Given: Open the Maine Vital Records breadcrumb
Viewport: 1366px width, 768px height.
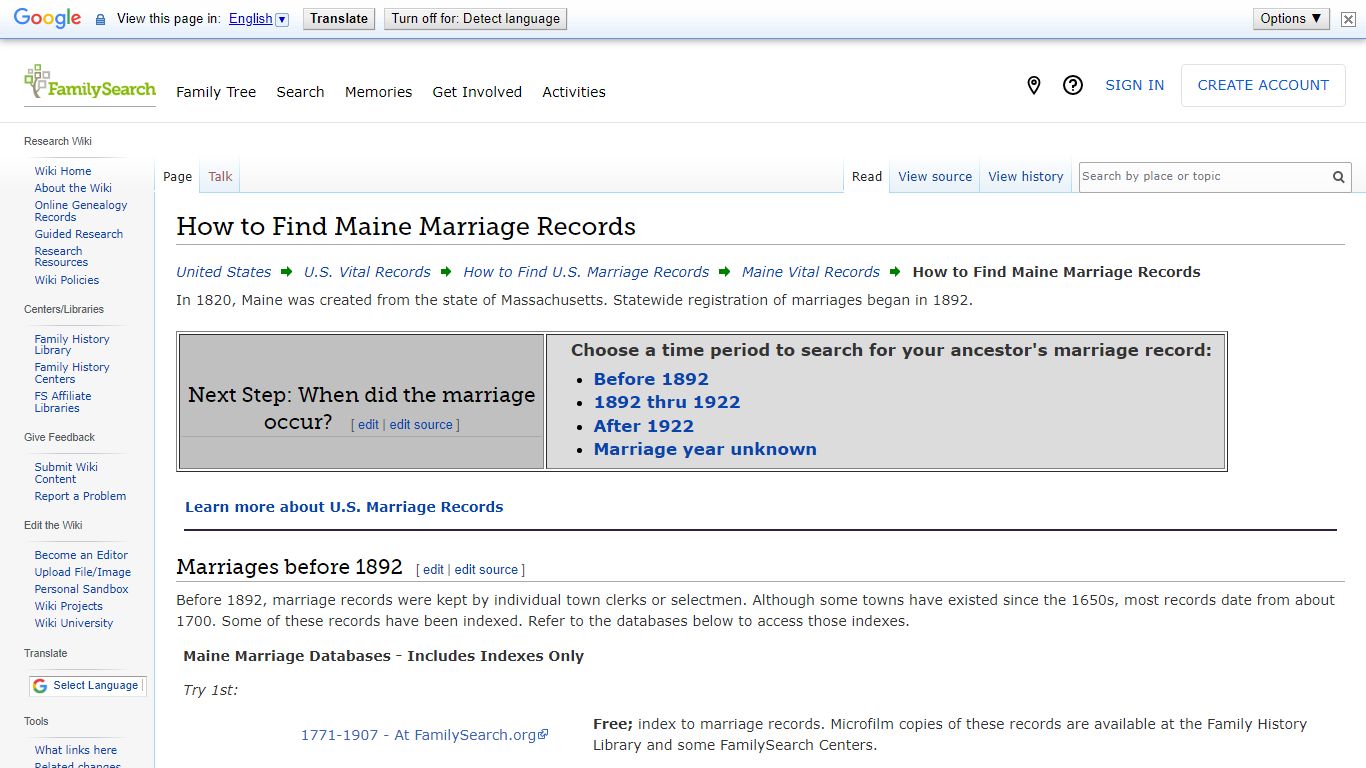Looking at the screenshot, I should point(811,272).
